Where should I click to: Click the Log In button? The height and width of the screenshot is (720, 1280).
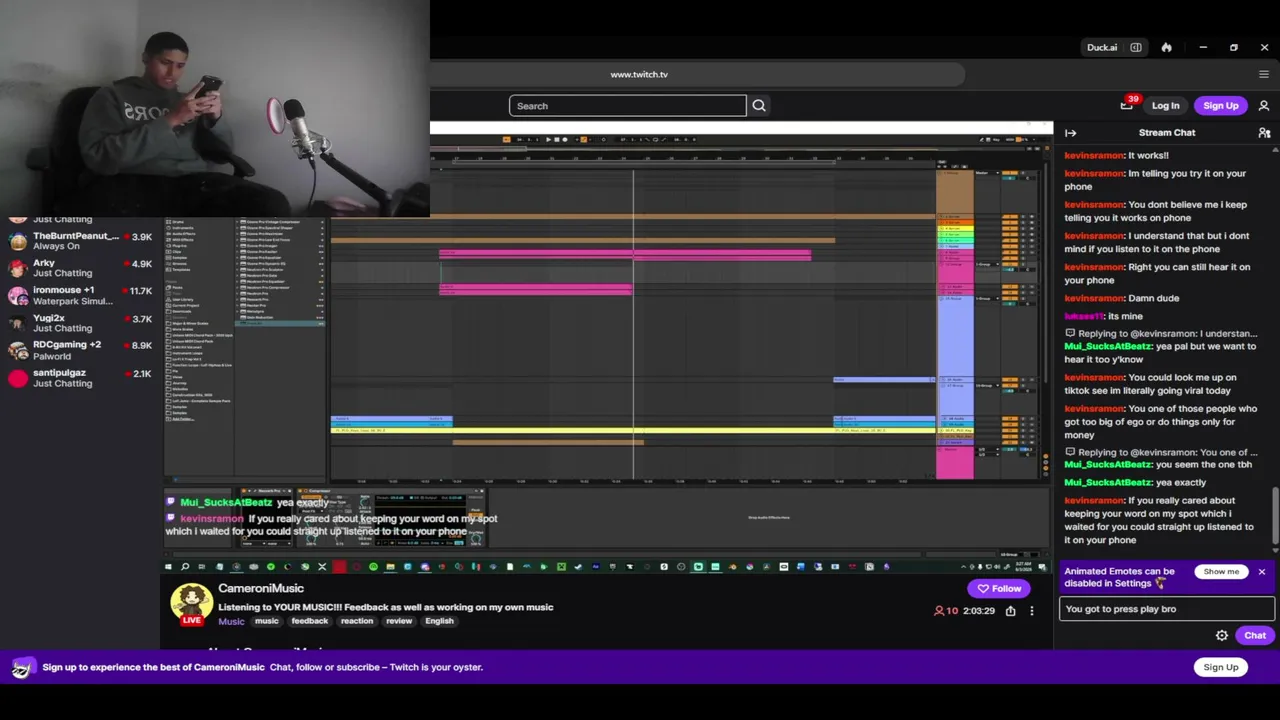pyautogui.click(x=1166, y=106)
